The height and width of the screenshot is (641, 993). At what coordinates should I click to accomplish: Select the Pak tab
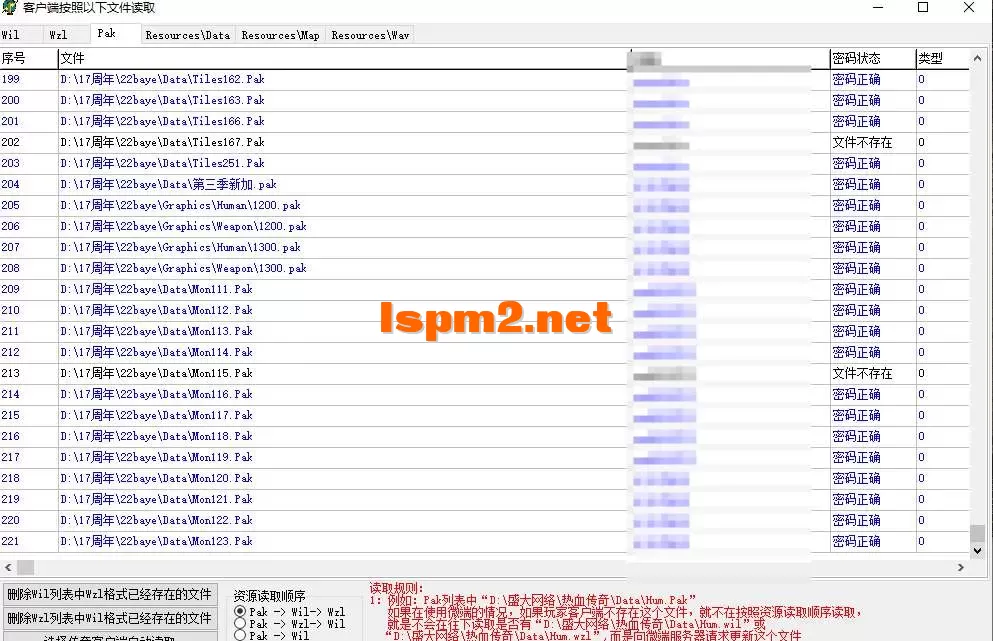click(x=106, y=34)
